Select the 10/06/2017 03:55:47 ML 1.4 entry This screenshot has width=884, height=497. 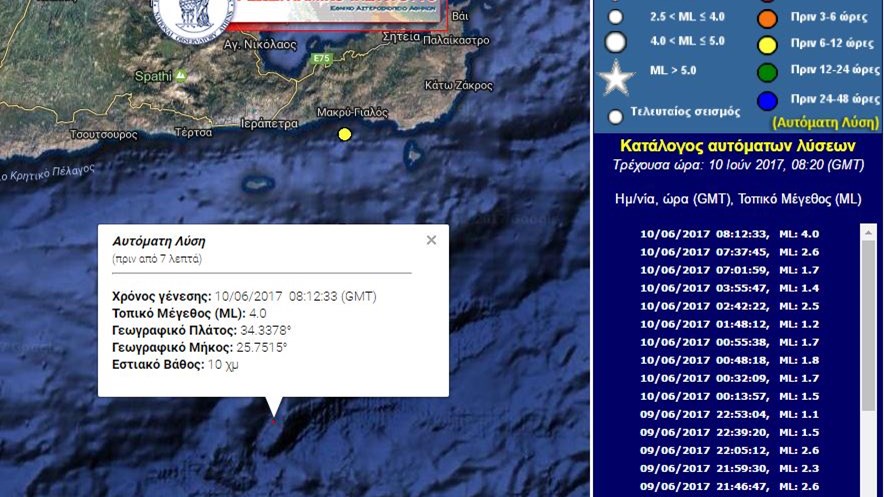[730, 288]
